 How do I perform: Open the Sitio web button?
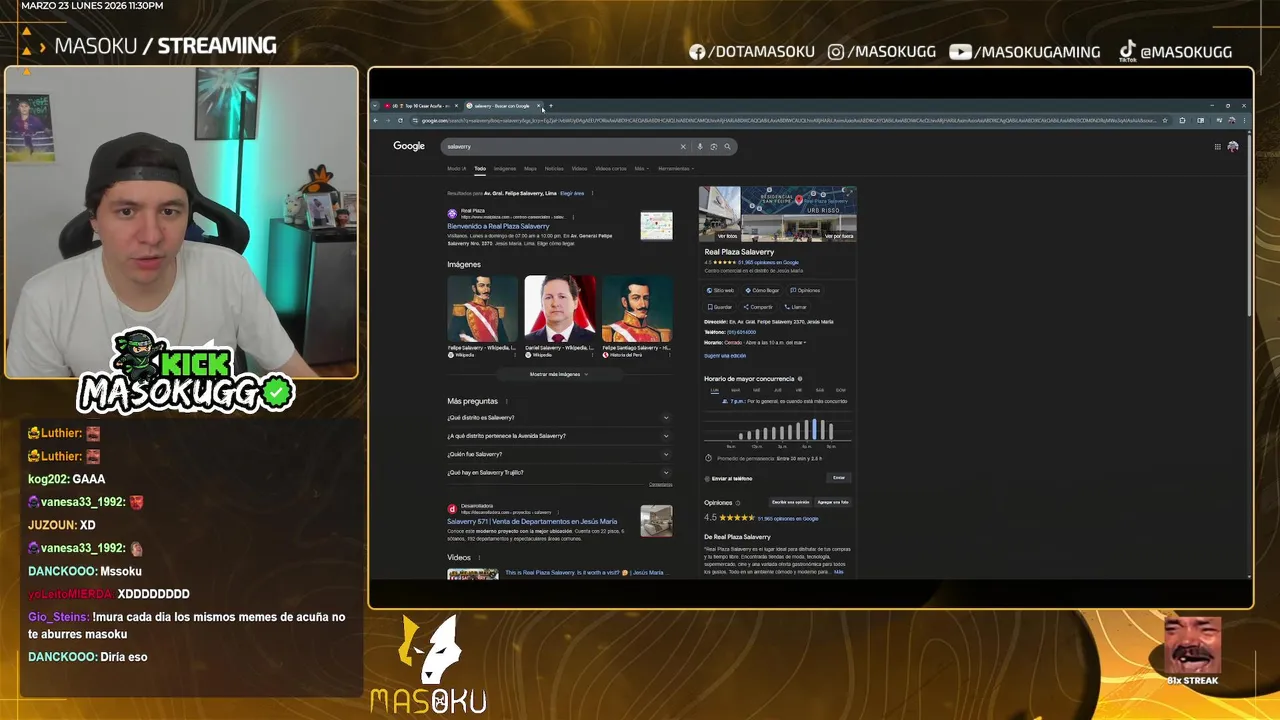point(720,290)
